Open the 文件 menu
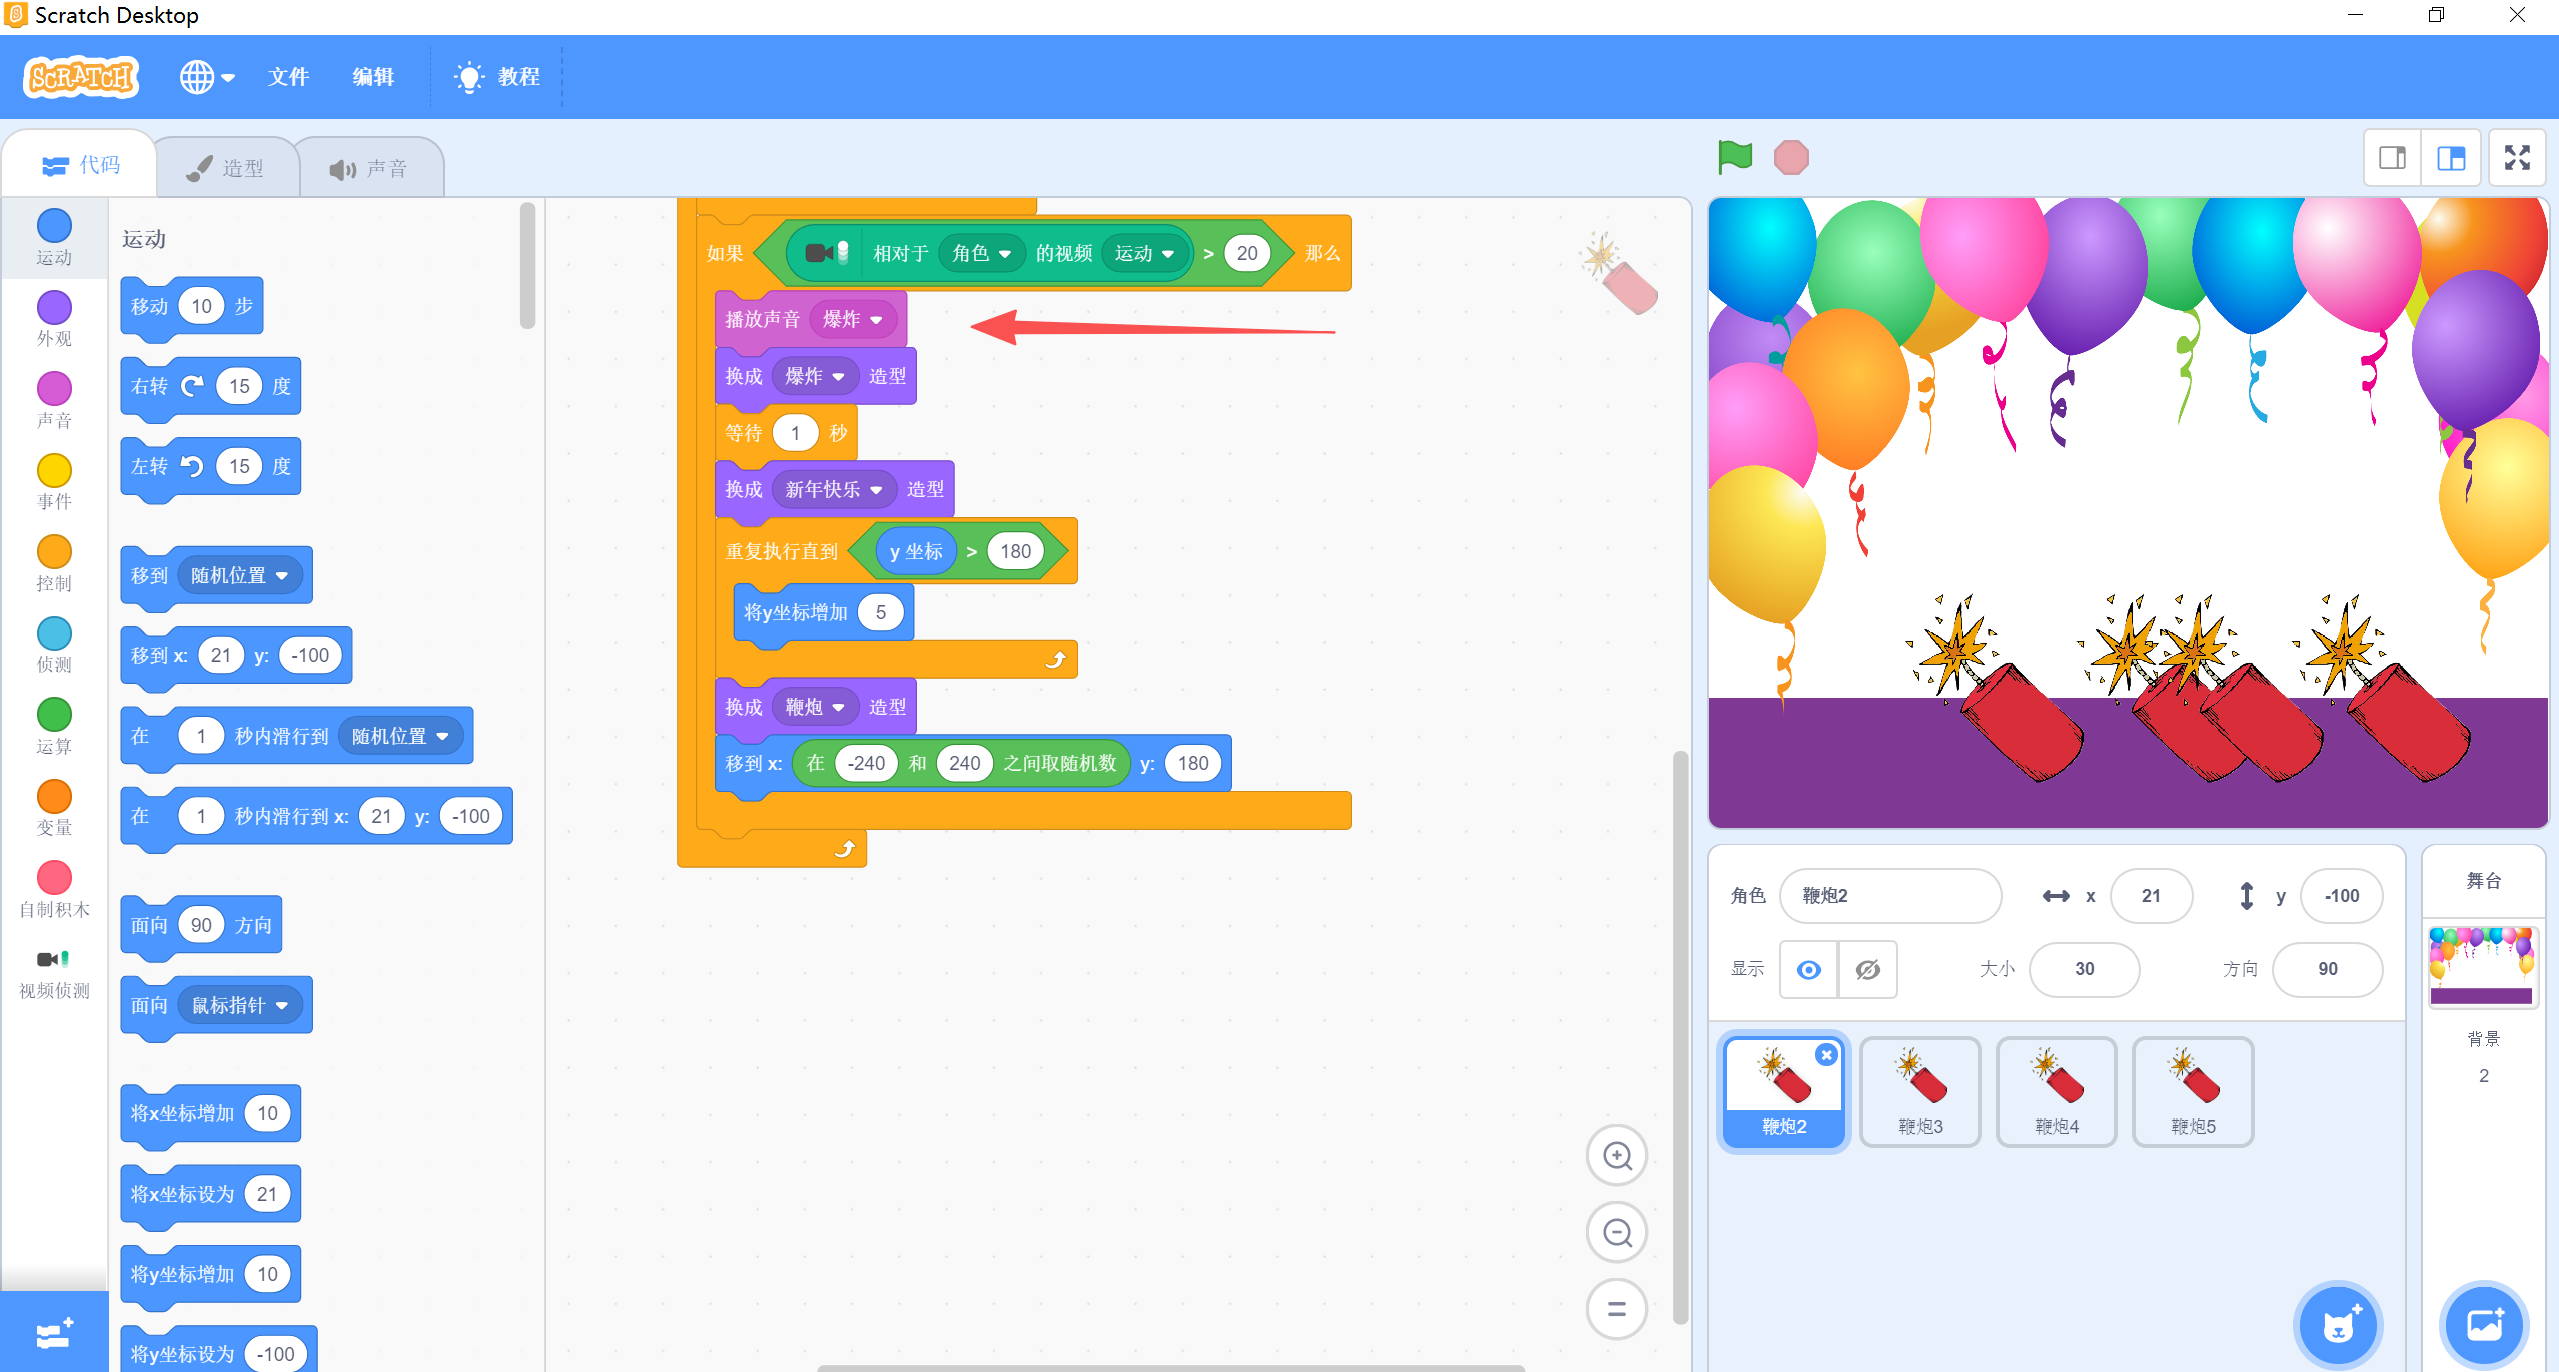The width and height of the screenshot is (2559, 1372). click(x=288, y=77)
